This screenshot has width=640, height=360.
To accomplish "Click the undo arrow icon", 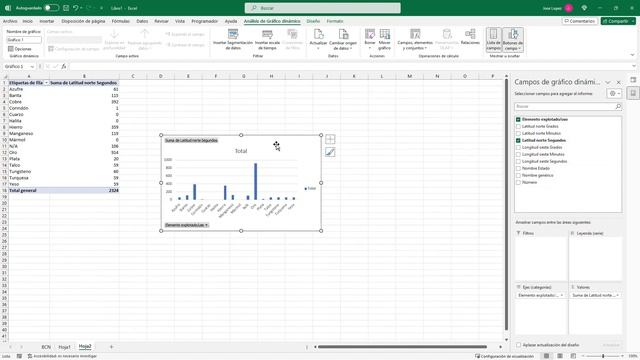I will [x=76, y=8].
